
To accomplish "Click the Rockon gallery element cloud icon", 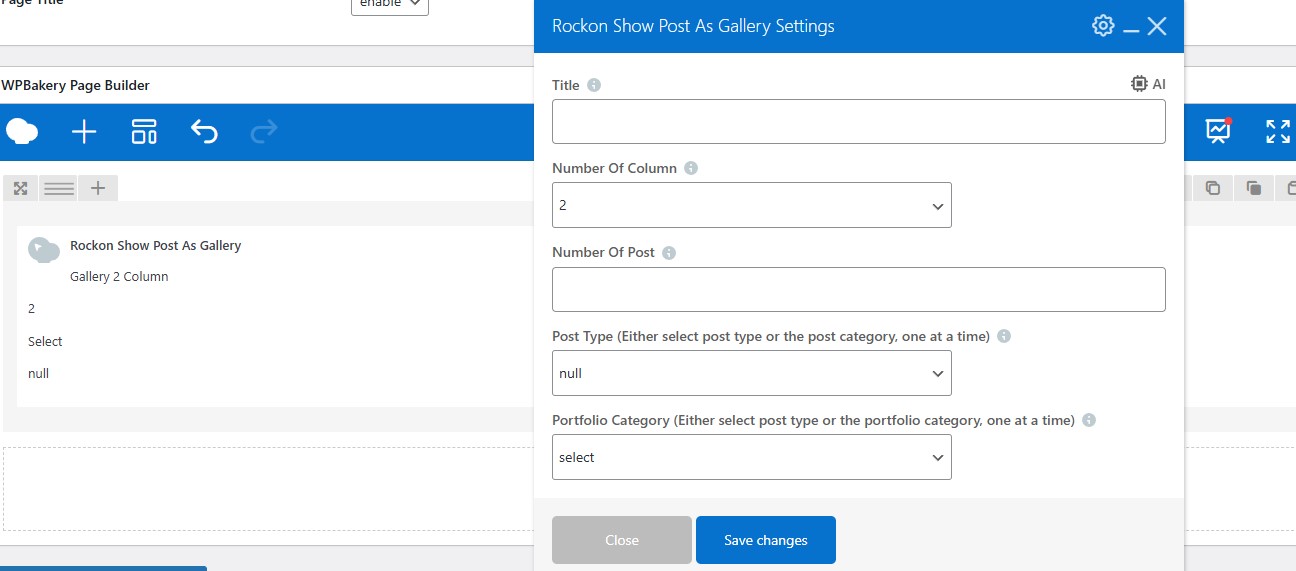I will (44, 250).
